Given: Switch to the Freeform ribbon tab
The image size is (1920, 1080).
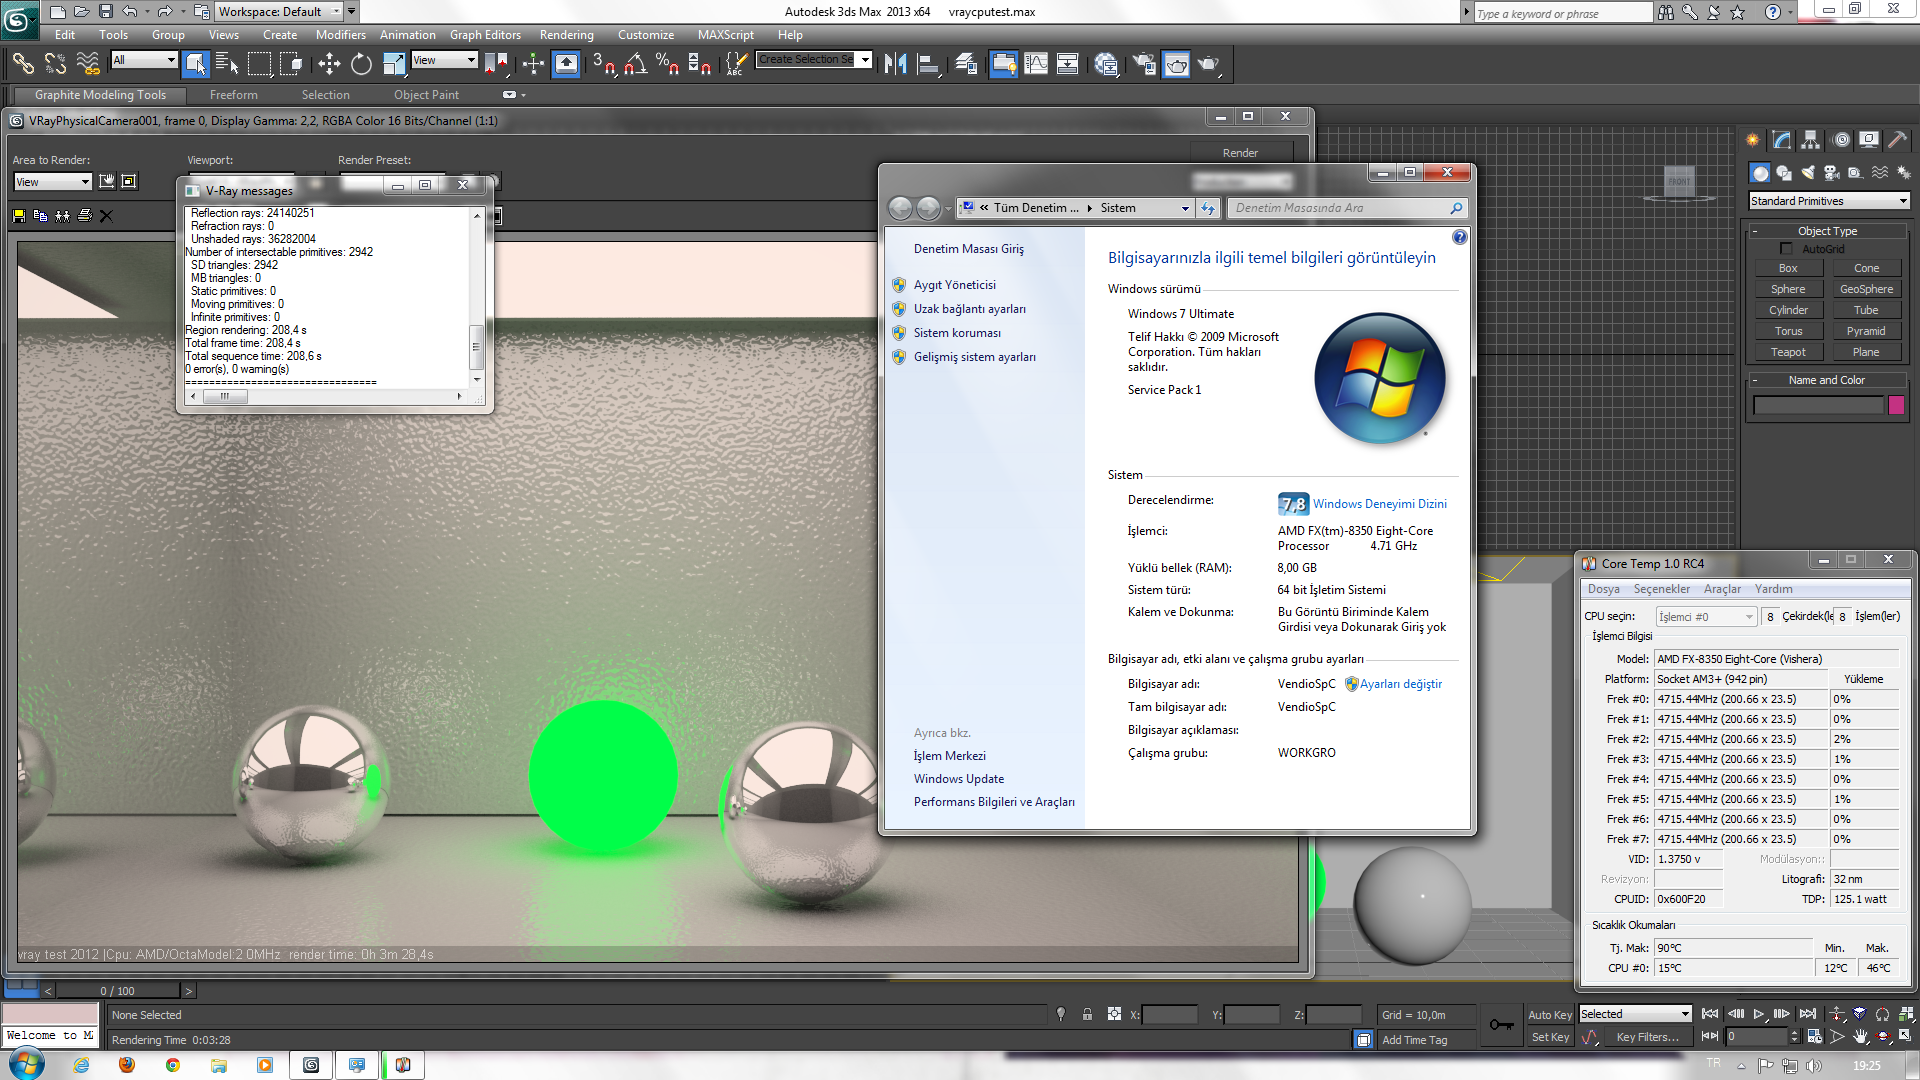Looking at the screenshot, I should click(233, 95).
